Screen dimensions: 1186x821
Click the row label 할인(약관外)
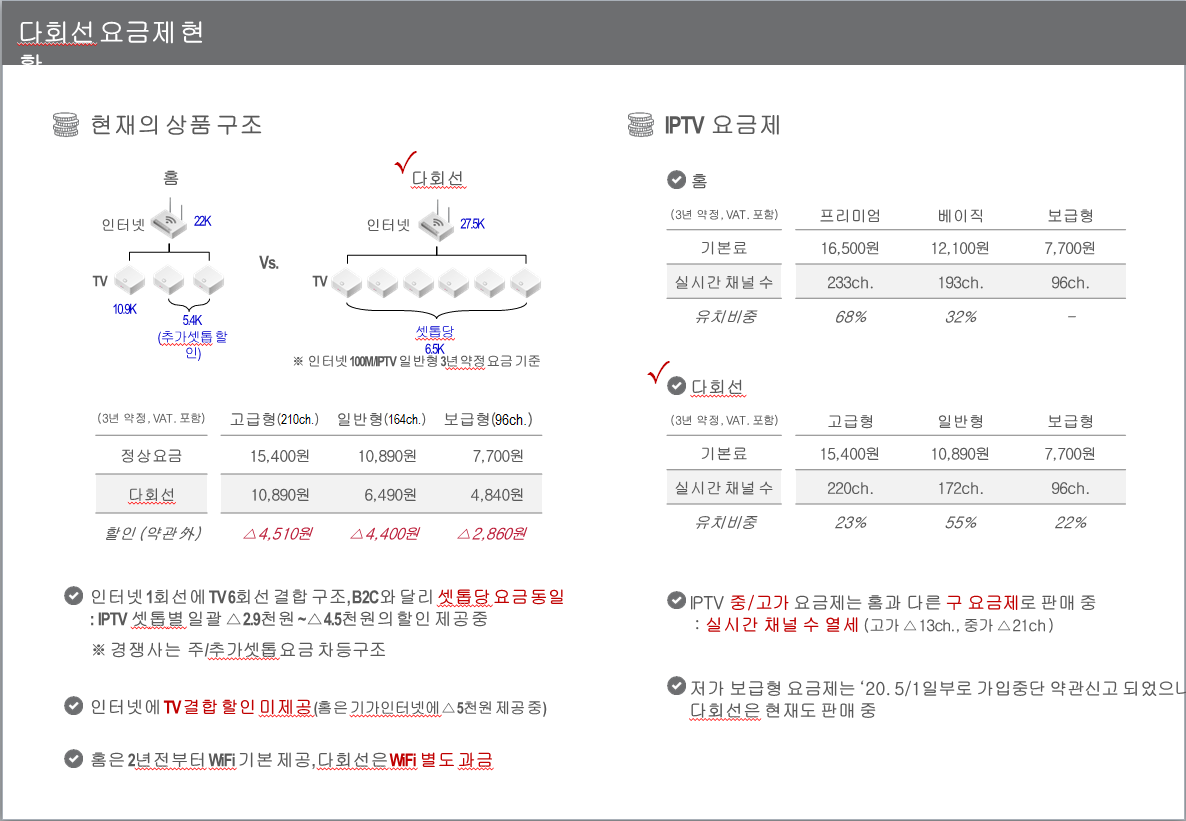coord(152,533)
